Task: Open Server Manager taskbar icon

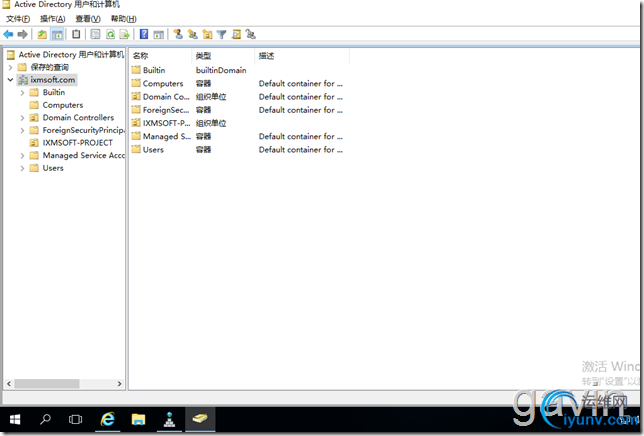Action: click(169, 420)
